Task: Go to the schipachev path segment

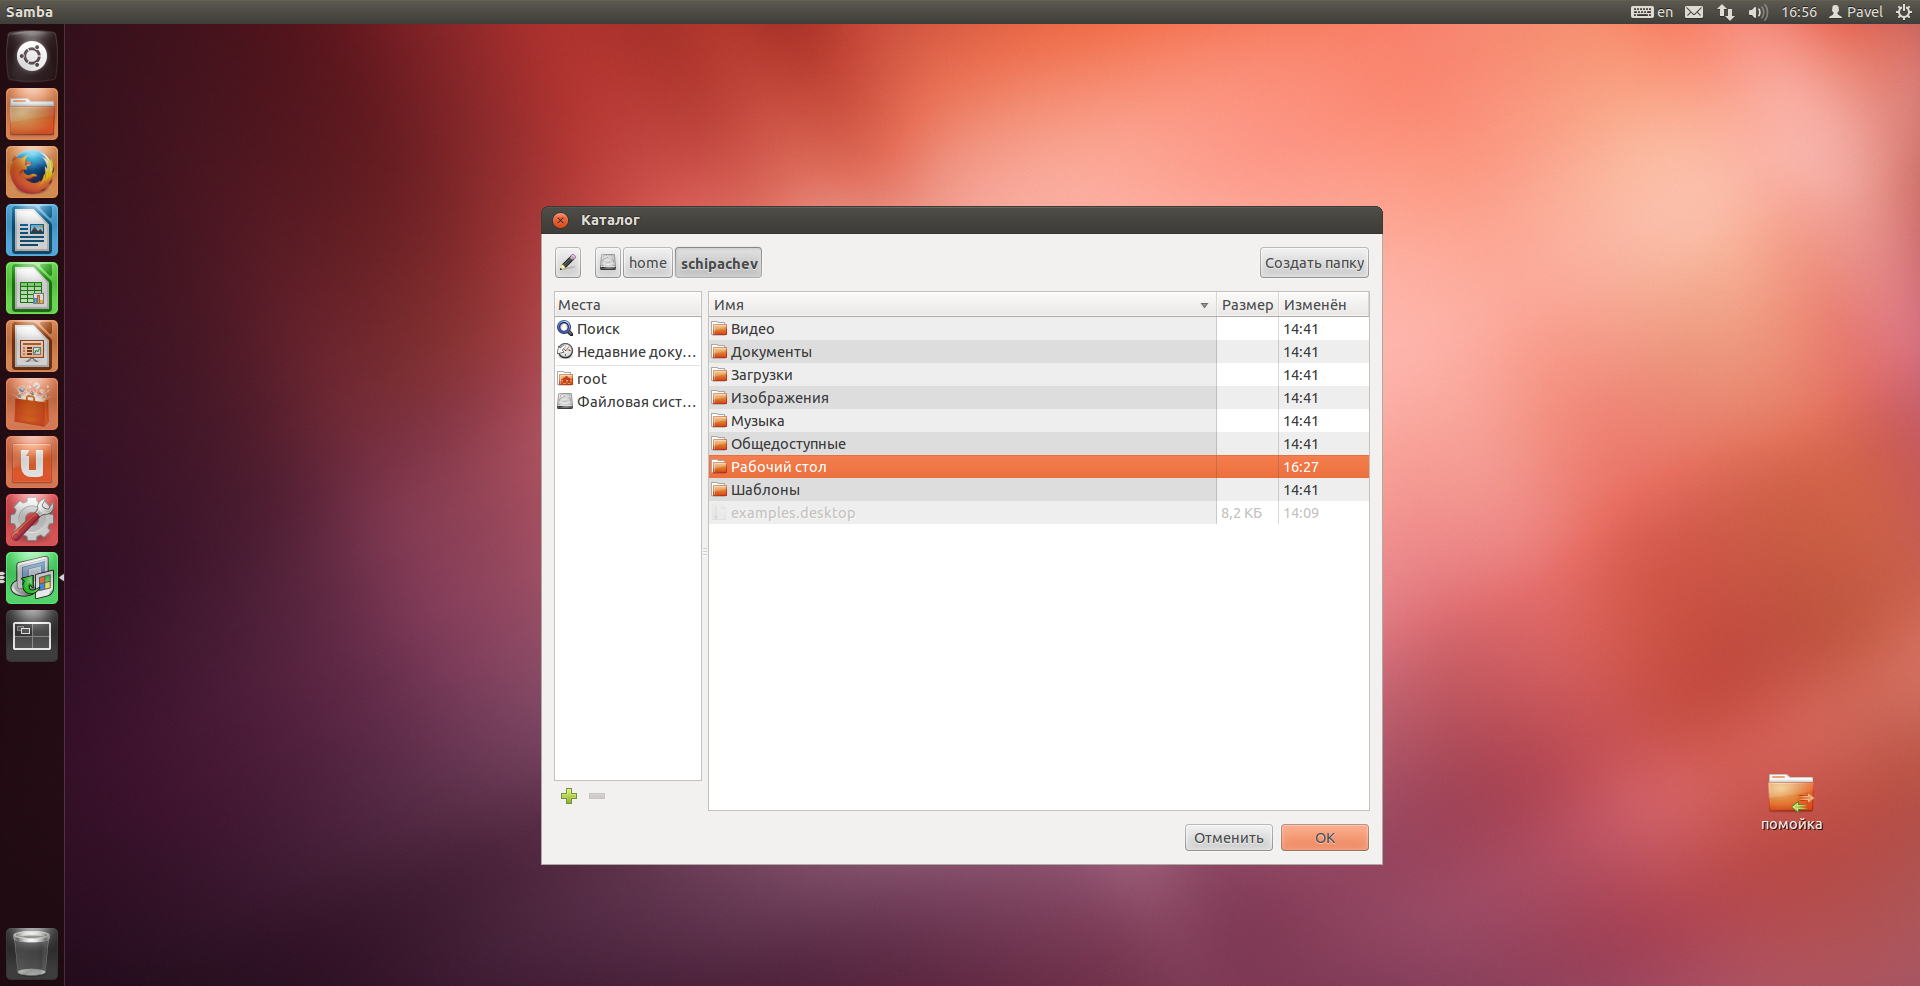Action: click(719, 263)
